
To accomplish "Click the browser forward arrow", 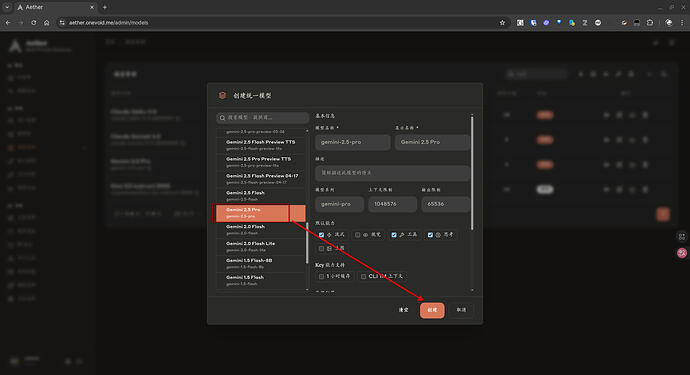I will pos(21,22).
